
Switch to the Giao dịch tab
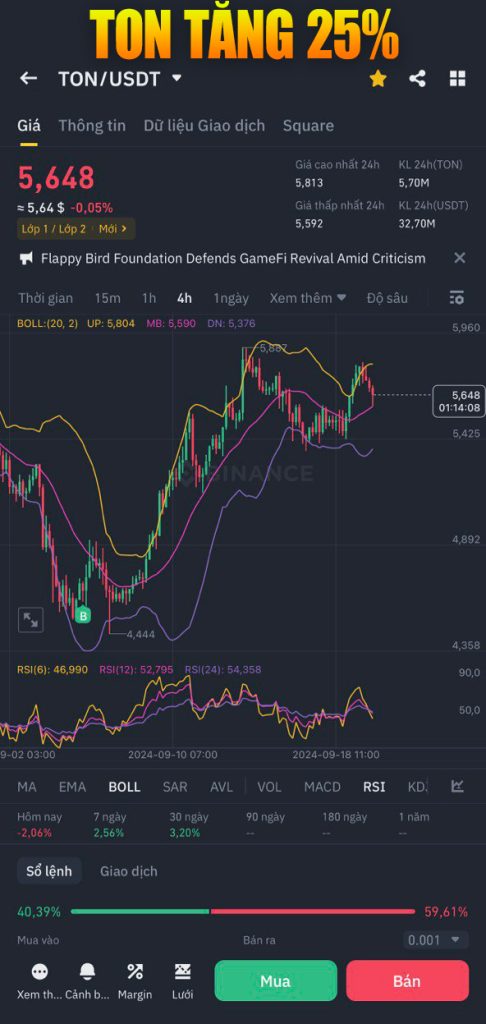coord(128,871)
